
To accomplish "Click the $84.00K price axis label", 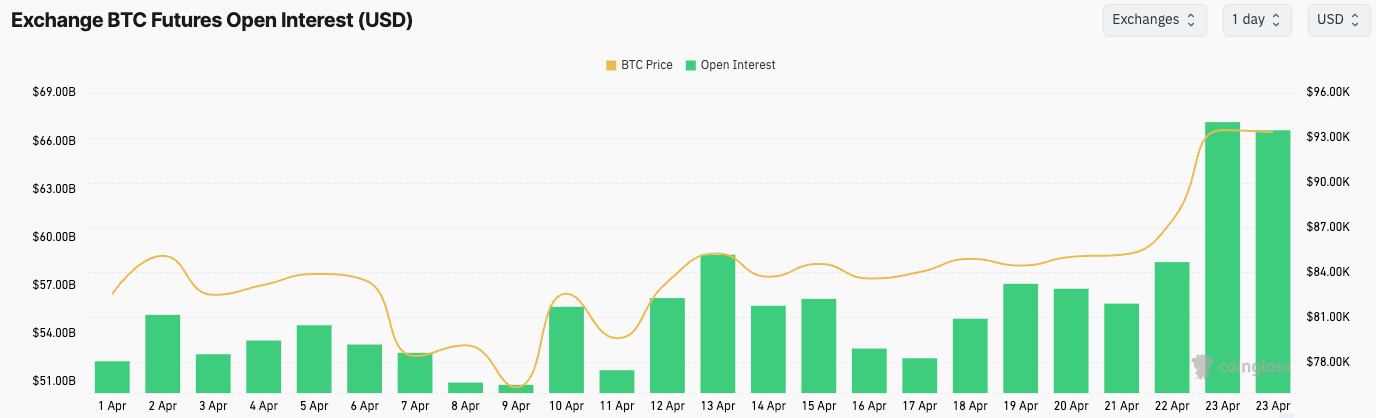I will click(x=1328, y=272).
